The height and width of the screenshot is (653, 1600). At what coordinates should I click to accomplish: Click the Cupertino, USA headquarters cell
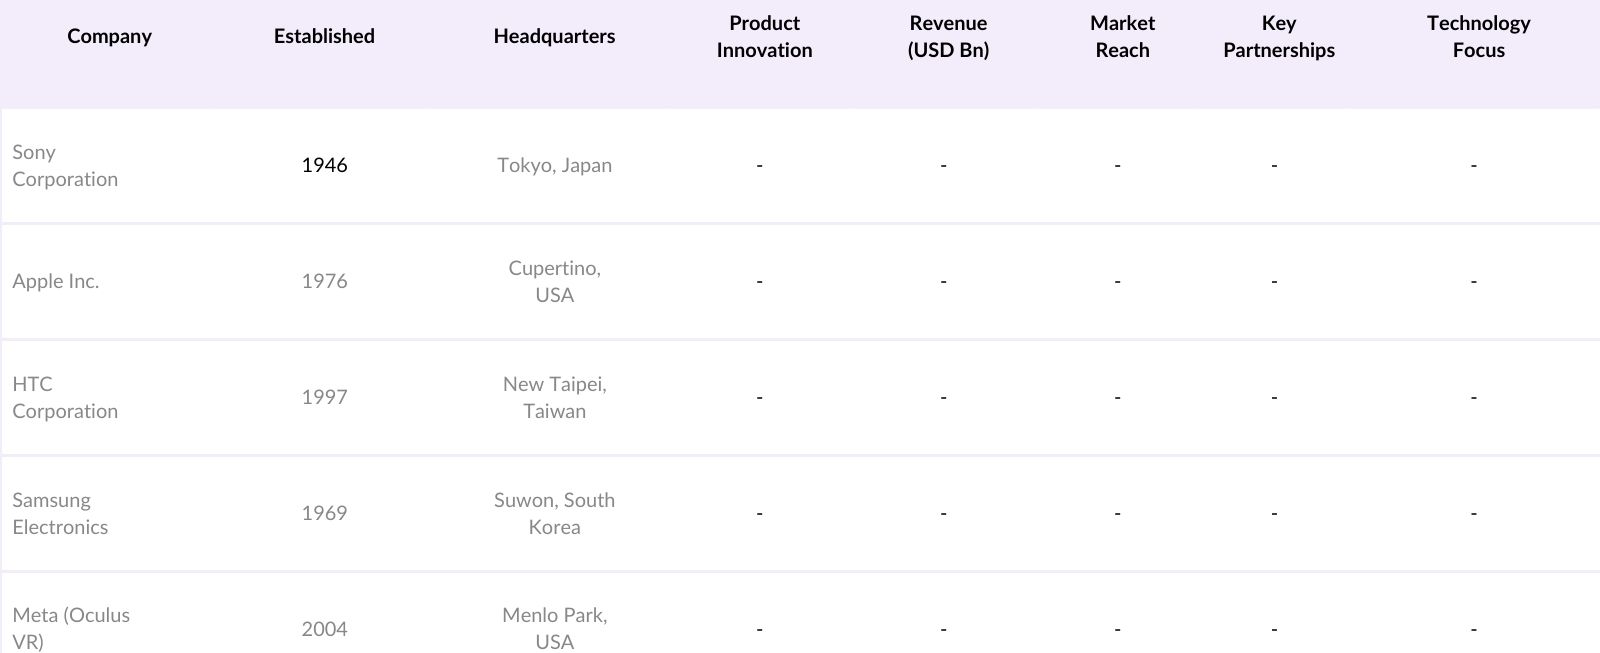tap(554, 282)
